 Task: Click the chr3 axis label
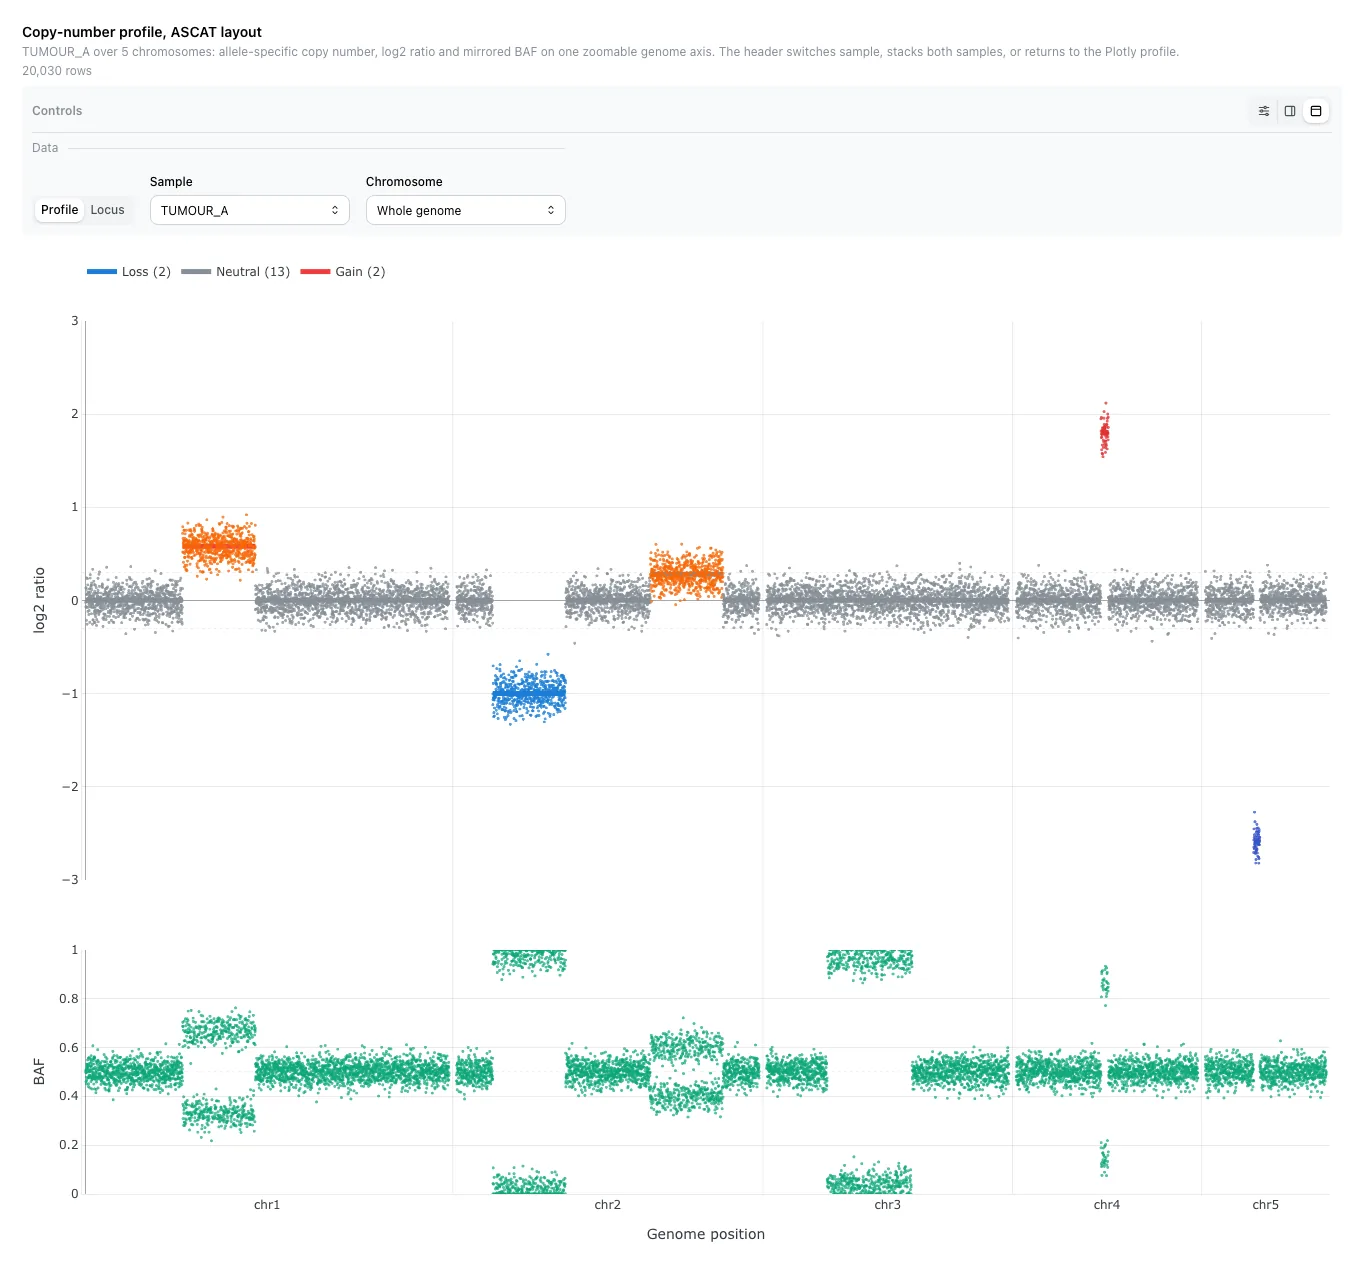[x=888, y=1205]
